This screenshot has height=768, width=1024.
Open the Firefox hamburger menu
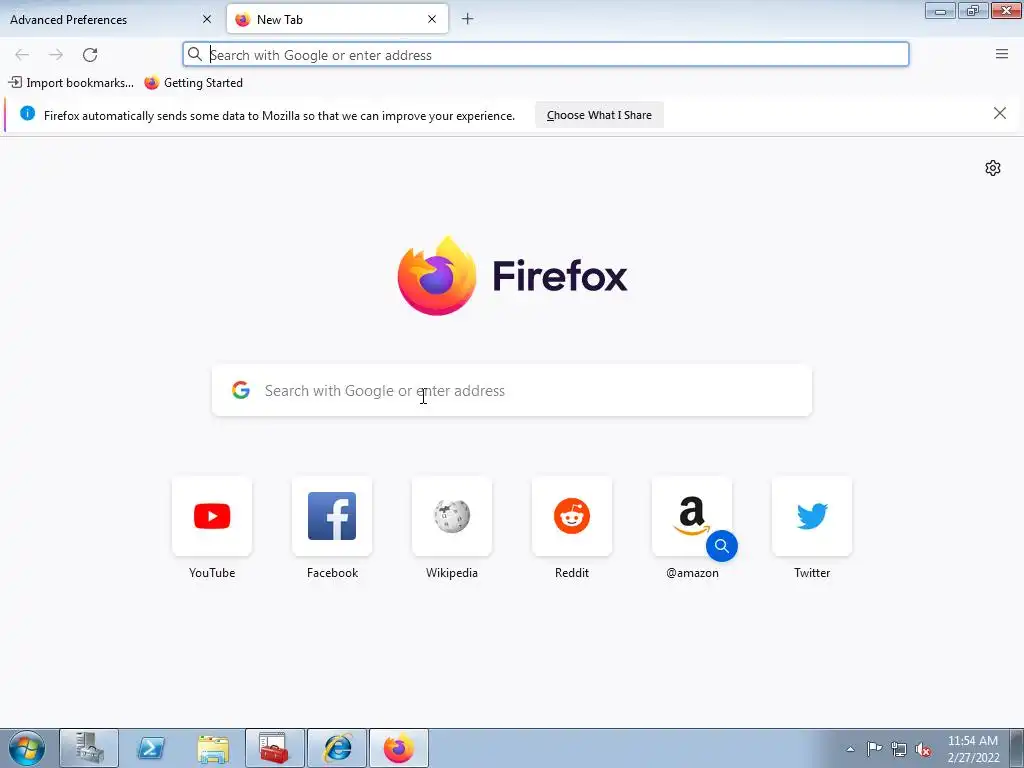[x=1002, y=54]
